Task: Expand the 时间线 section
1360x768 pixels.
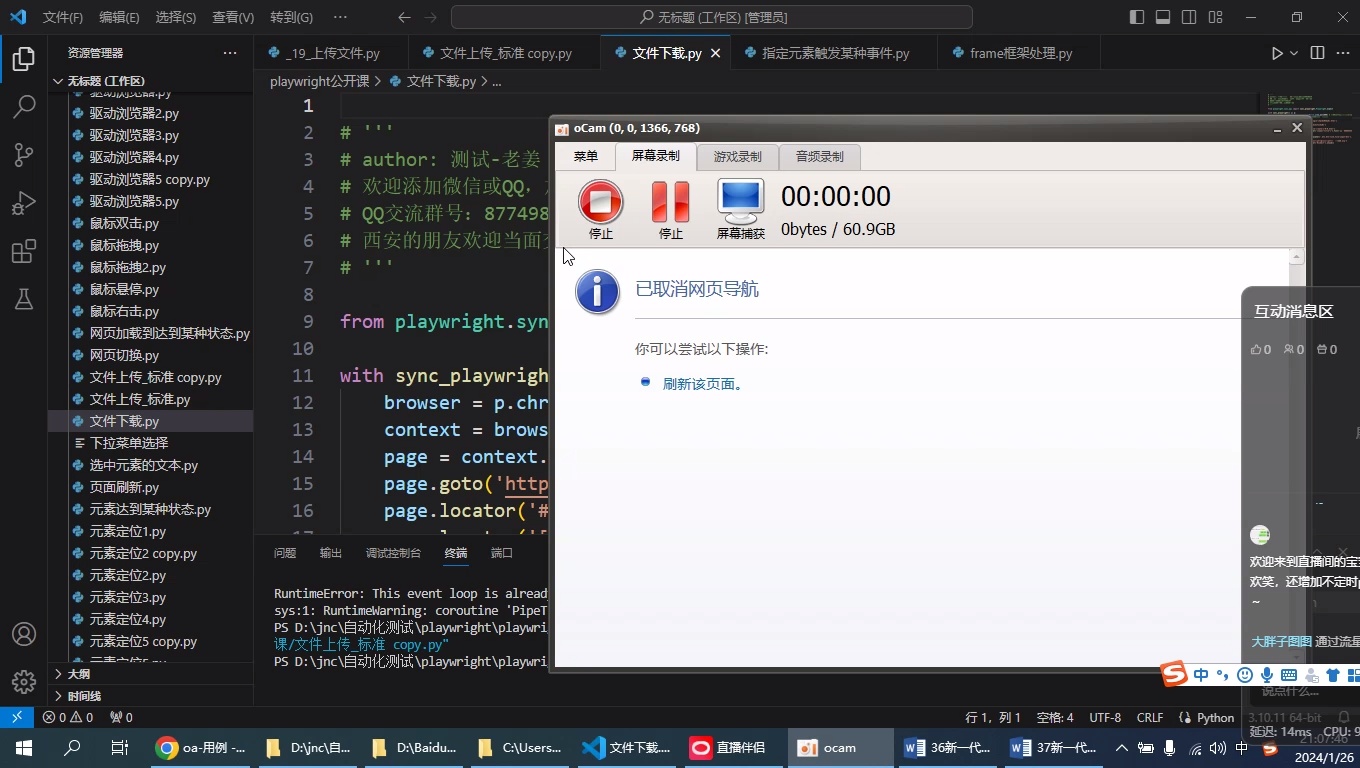Action: point(80,695)
